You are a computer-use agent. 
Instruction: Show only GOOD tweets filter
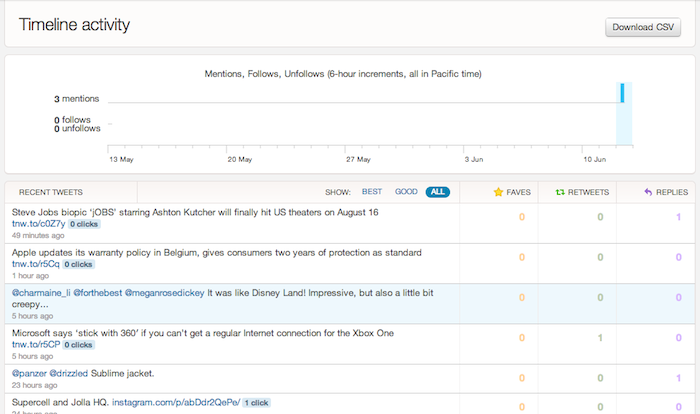[406, 191]
